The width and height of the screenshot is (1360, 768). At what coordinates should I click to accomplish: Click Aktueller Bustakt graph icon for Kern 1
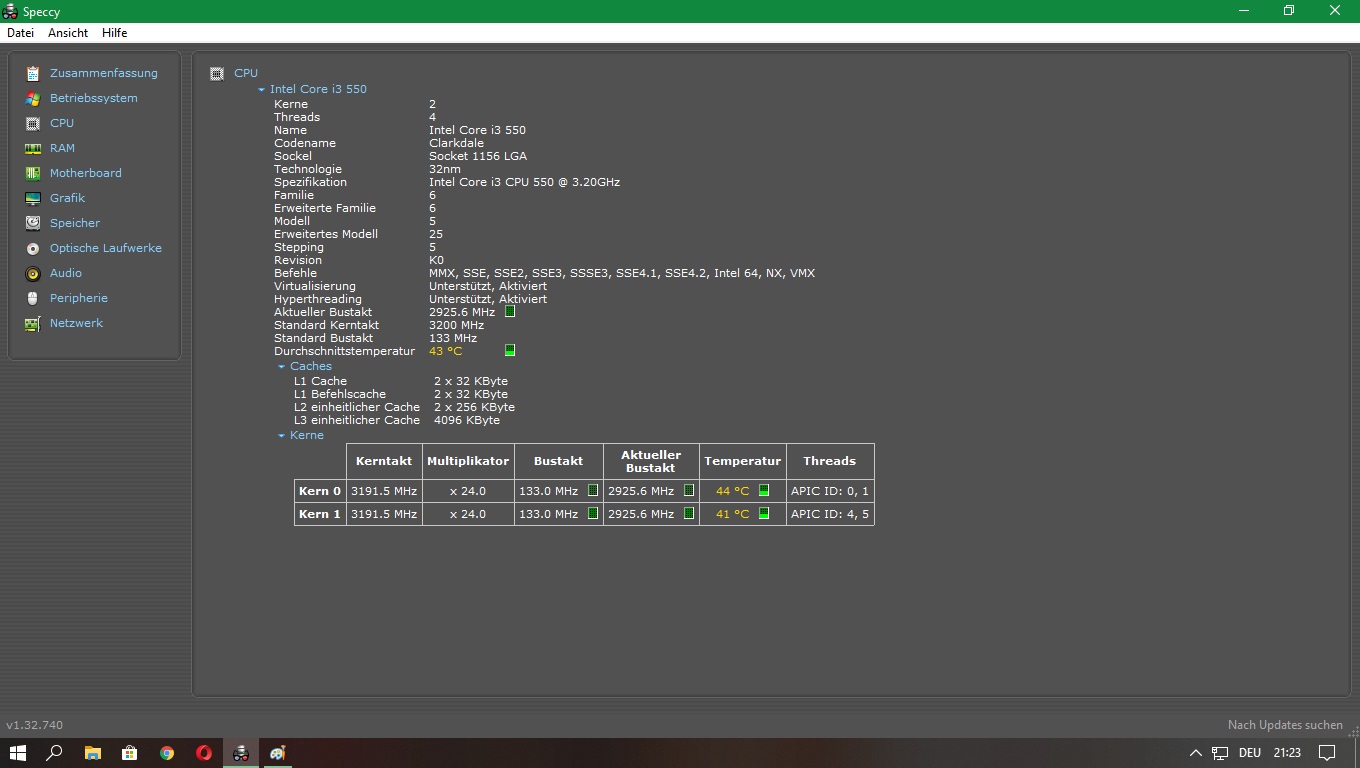pos(689,514)
